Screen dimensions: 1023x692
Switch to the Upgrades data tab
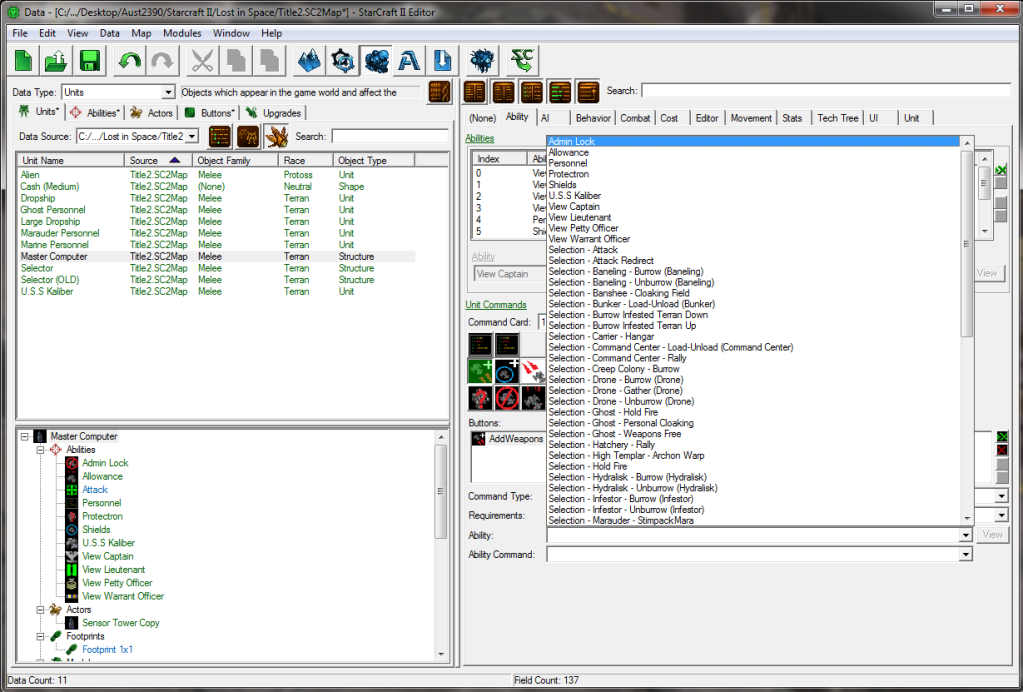pos(274,113)
